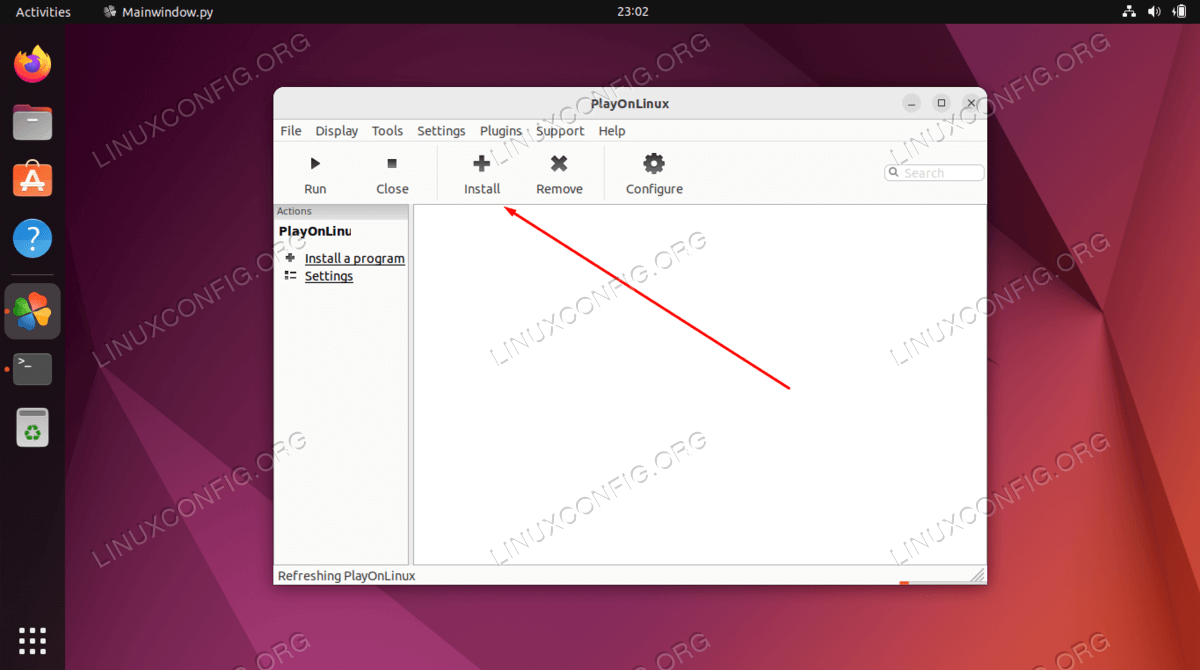Screen dimensions: 1200x670
Task: Click the Close toolbar stop icon
Action: pos(392,163)
